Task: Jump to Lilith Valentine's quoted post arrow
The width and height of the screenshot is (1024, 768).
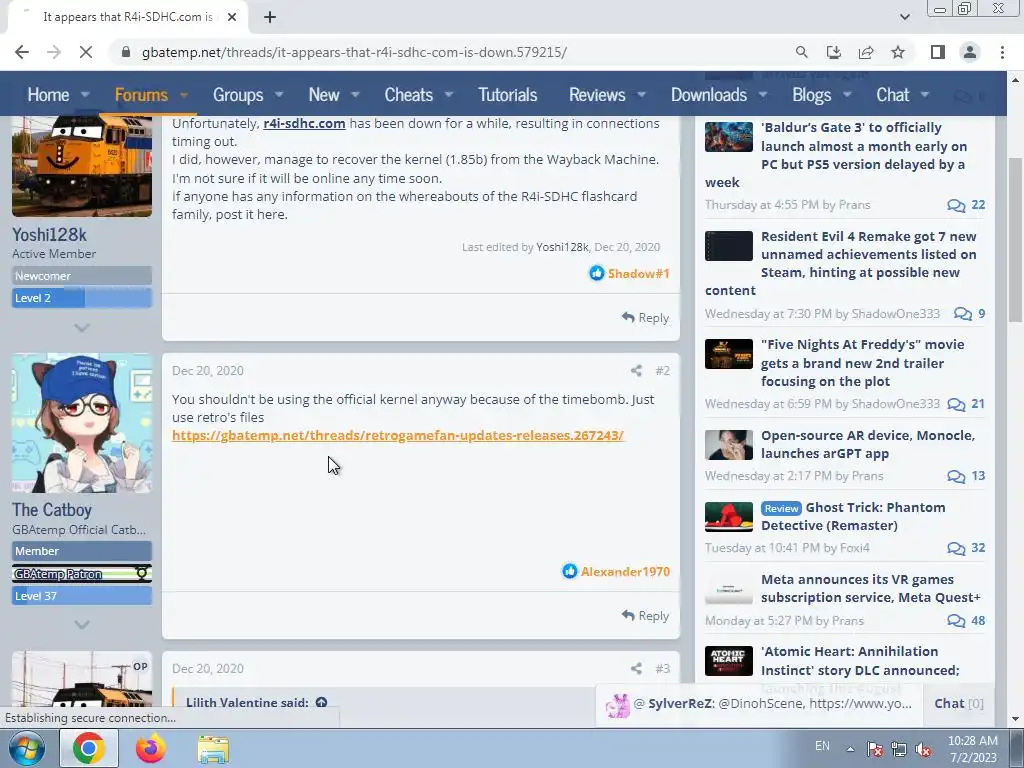Action: pyautogui.click(x=321, y=703)
